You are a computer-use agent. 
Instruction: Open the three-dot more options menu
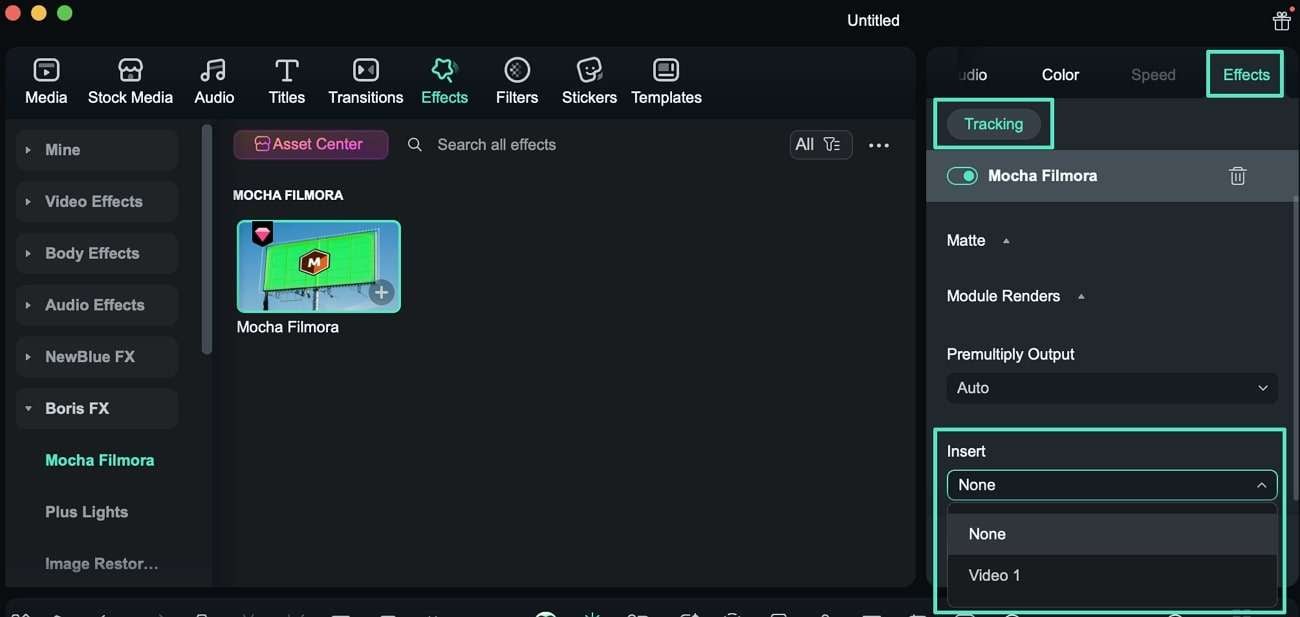click(x=879, y=145)
